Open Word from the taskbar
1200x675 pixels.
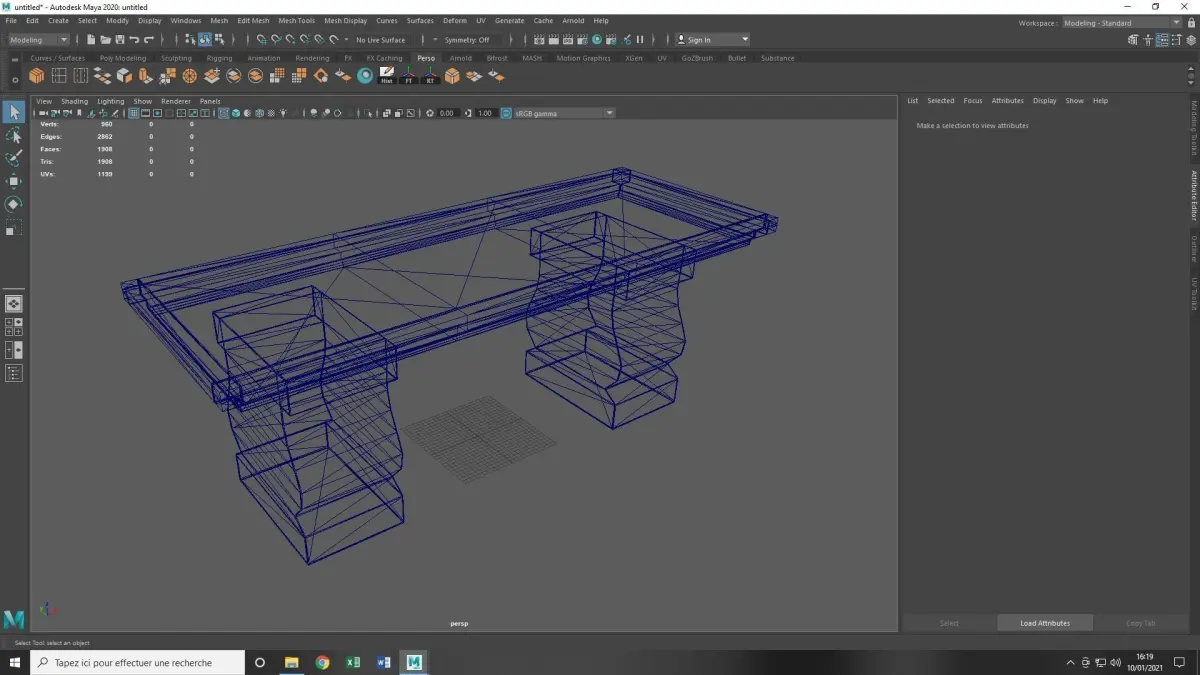[x=384, y=662]
